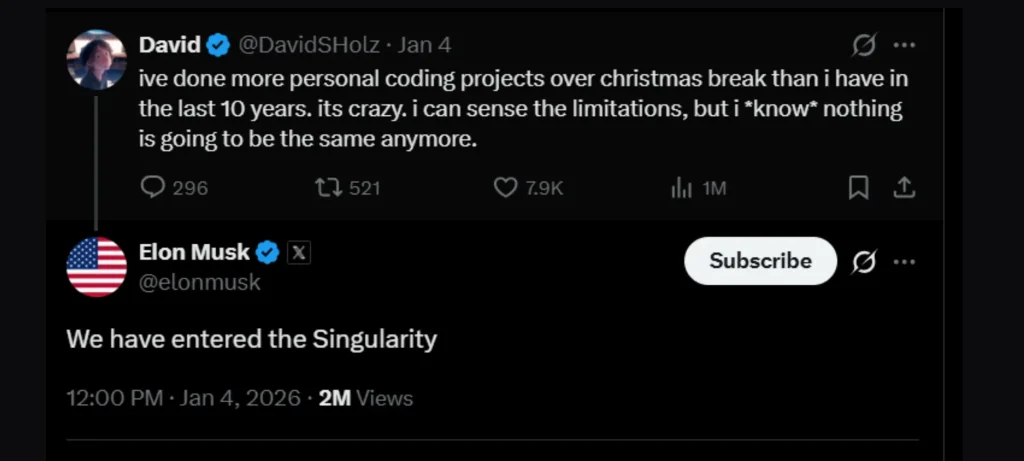Subscribe to Elon Musk

[760, 261]
